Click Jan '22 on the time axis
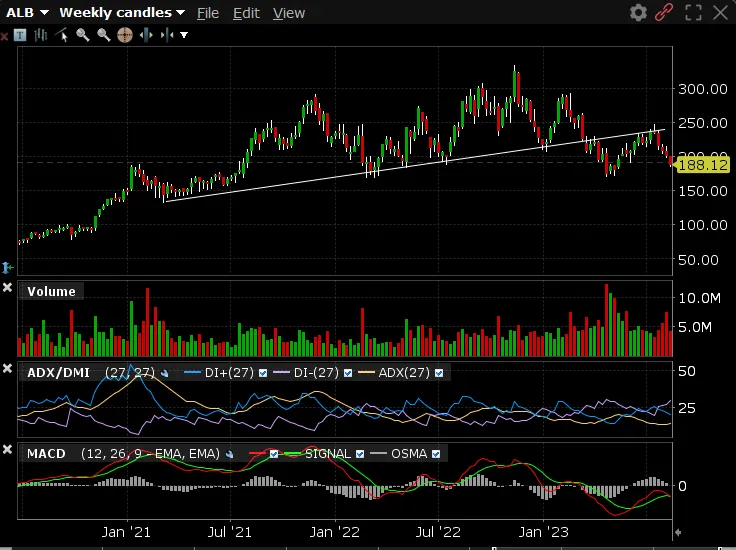 (335, 532)
